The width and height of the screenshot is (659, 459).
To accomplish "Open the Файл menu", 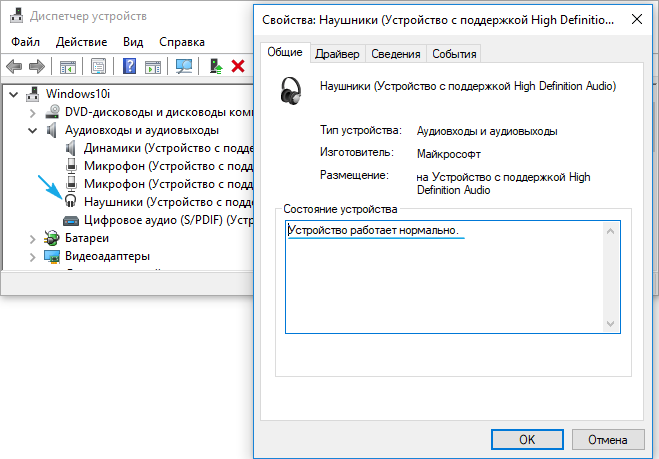I will pyautogui.click(x=28, y=42).
